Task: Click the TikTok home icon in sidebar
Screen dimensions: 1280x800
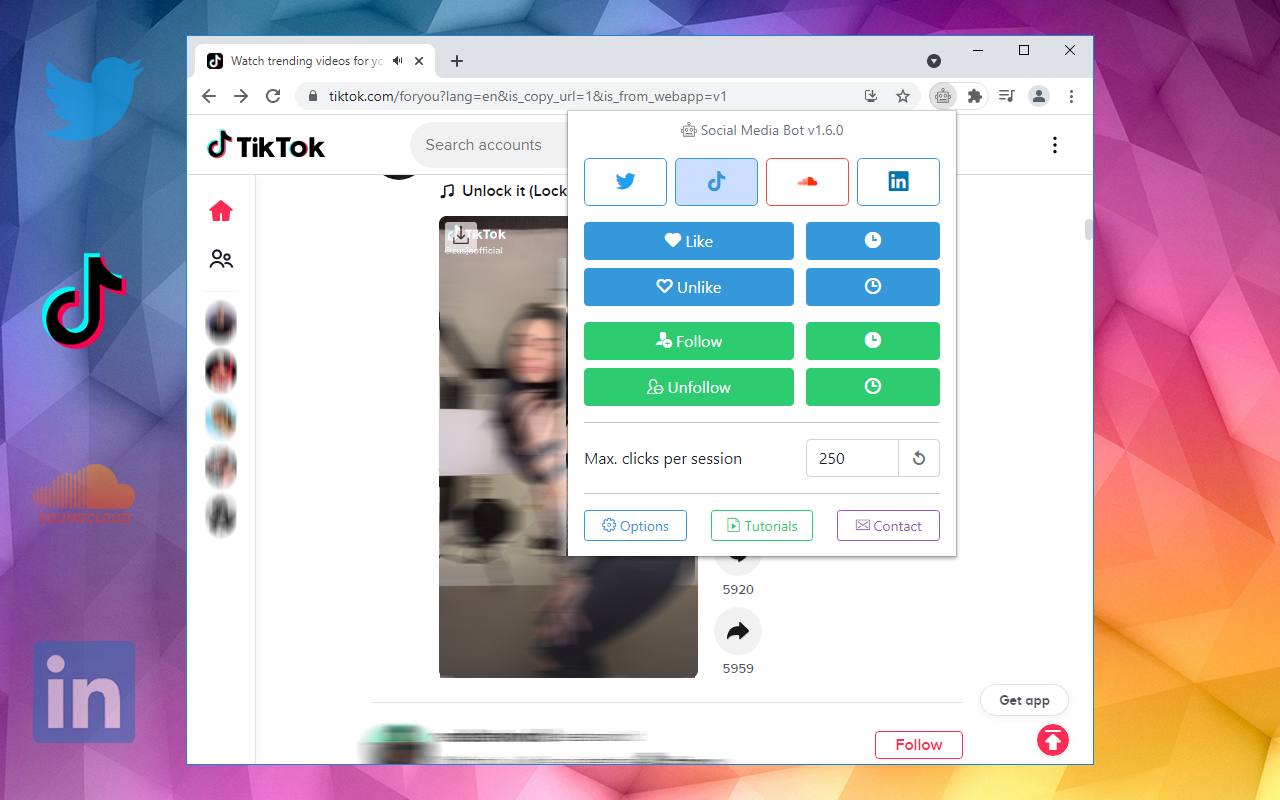Action: point(221,211)
